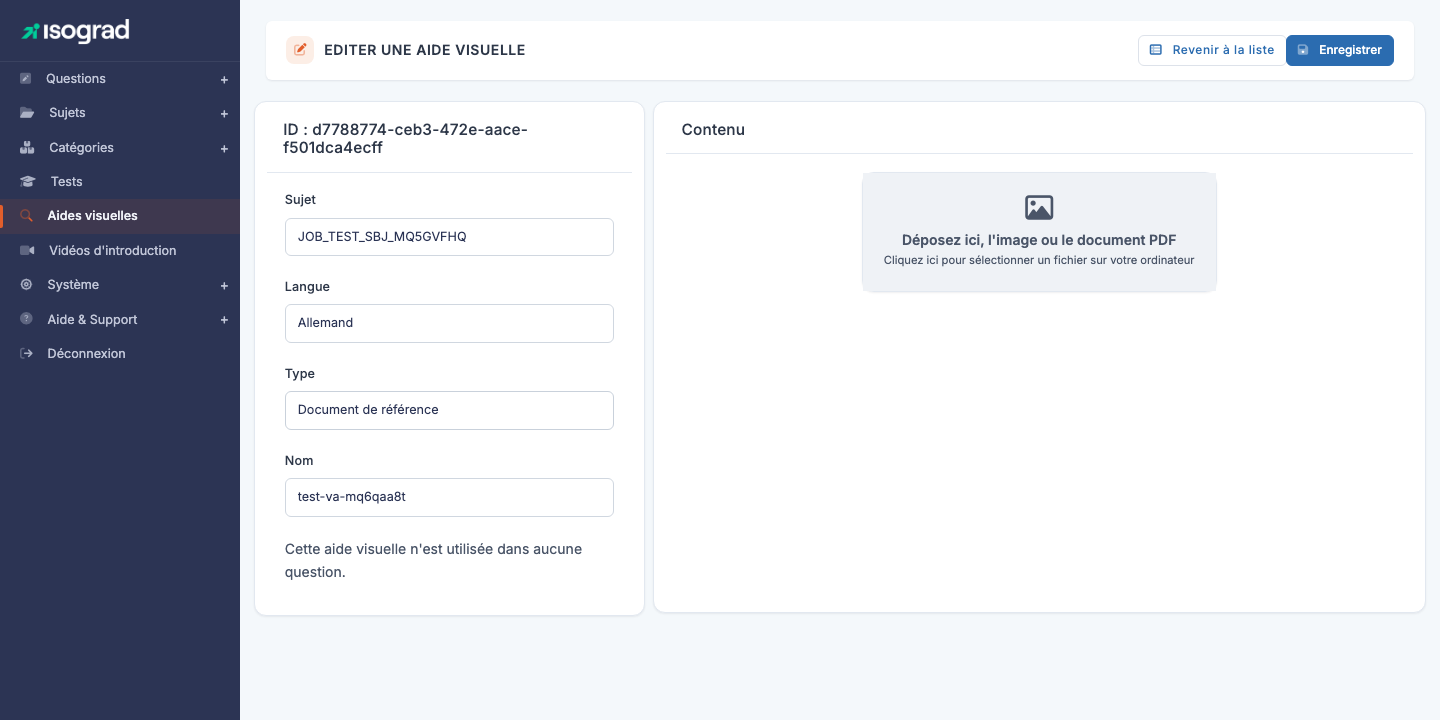Image resolution: width=1440 pixels, height=720 pixels.
Task: Expand the Aide & Support submenu plus
Action: click(224, 320)
